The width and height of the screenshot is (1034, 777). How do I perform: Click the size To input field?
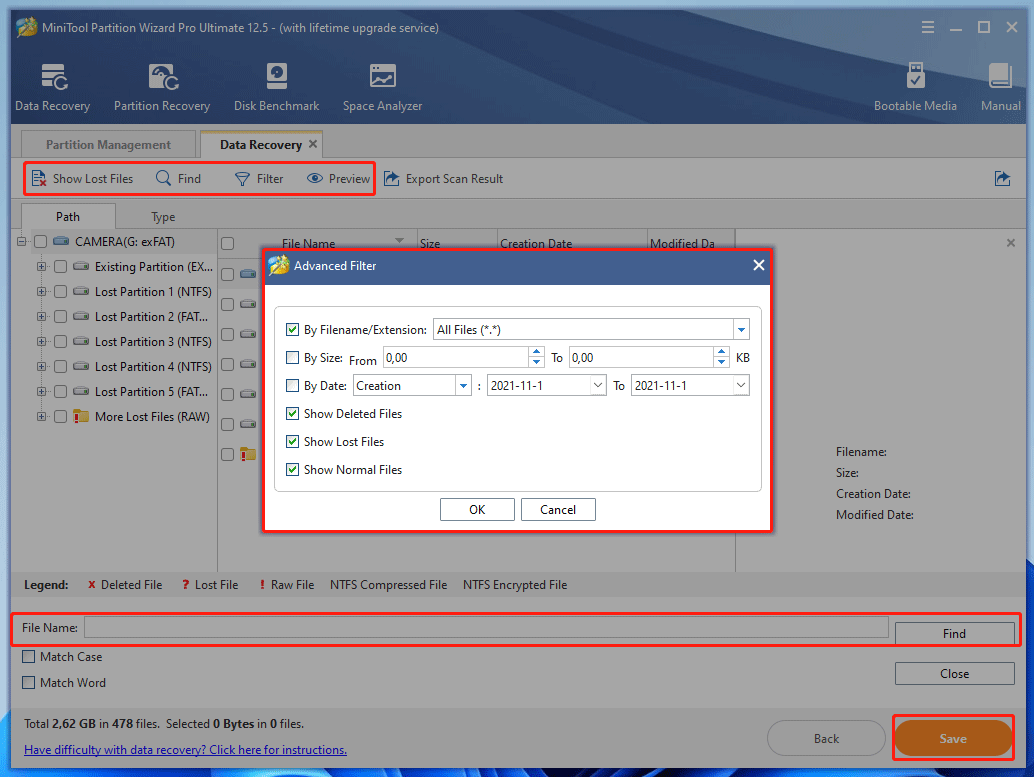(x=641, y=357)
